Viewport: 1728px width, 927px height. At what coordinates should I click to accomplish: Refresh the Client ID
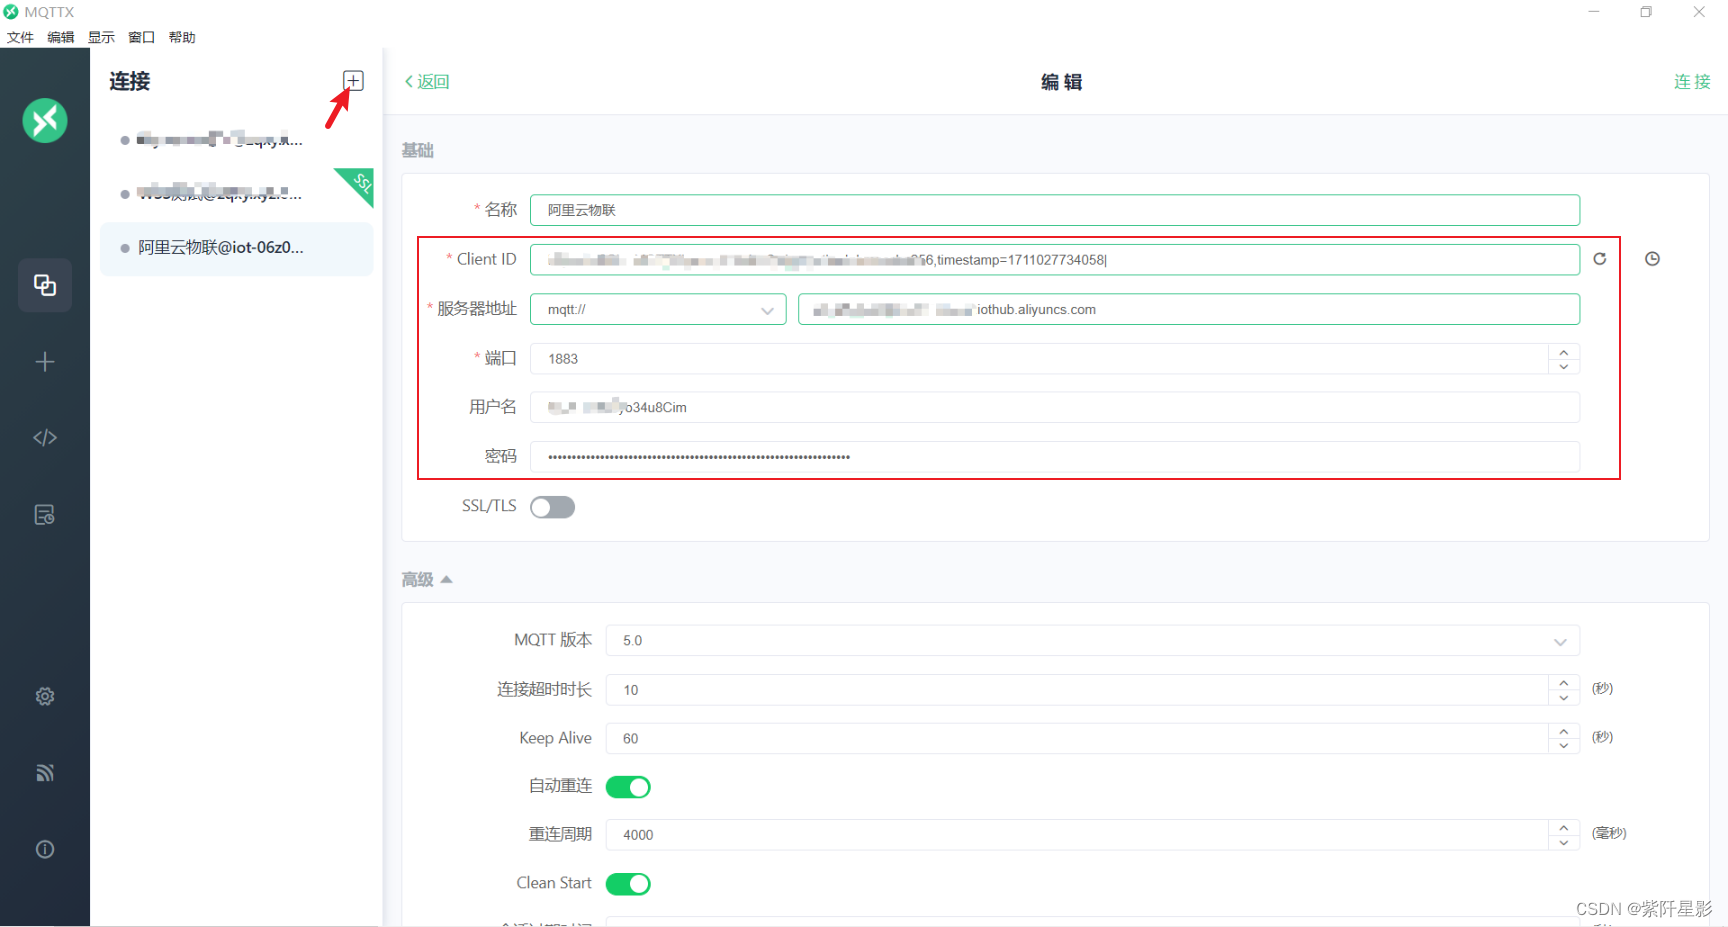coord(1600,259)
